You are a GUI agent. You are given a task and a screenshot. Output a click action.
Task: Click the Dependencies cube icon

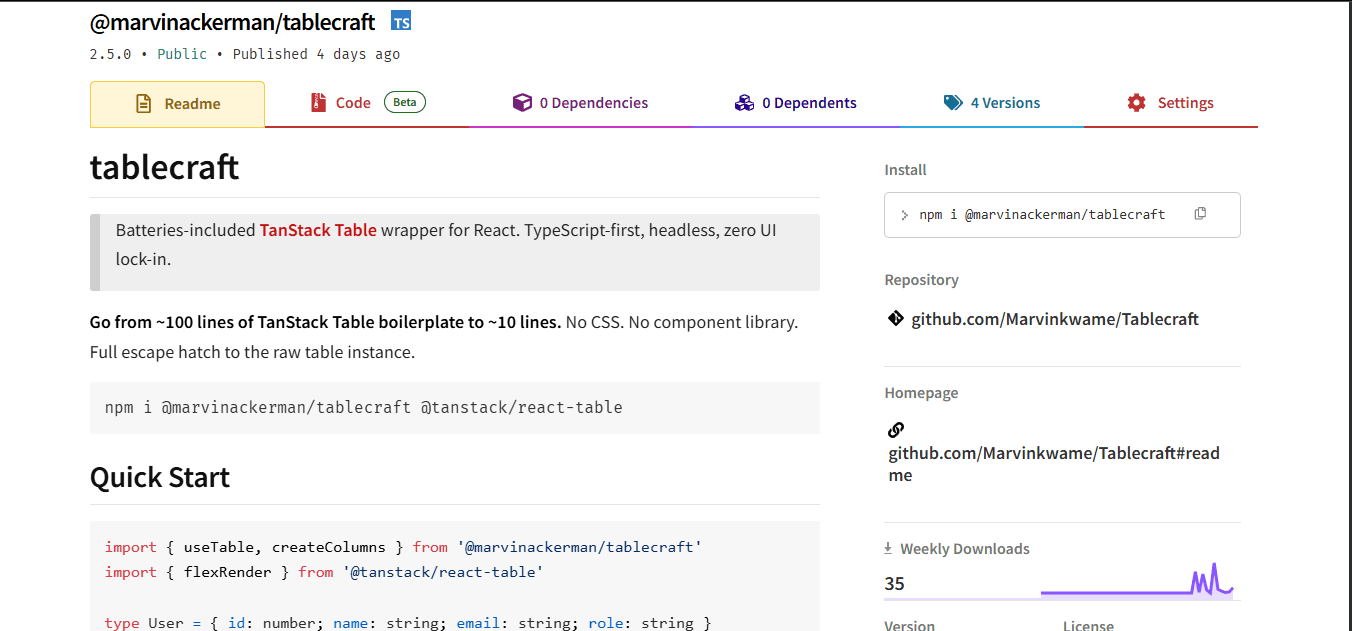522,103
